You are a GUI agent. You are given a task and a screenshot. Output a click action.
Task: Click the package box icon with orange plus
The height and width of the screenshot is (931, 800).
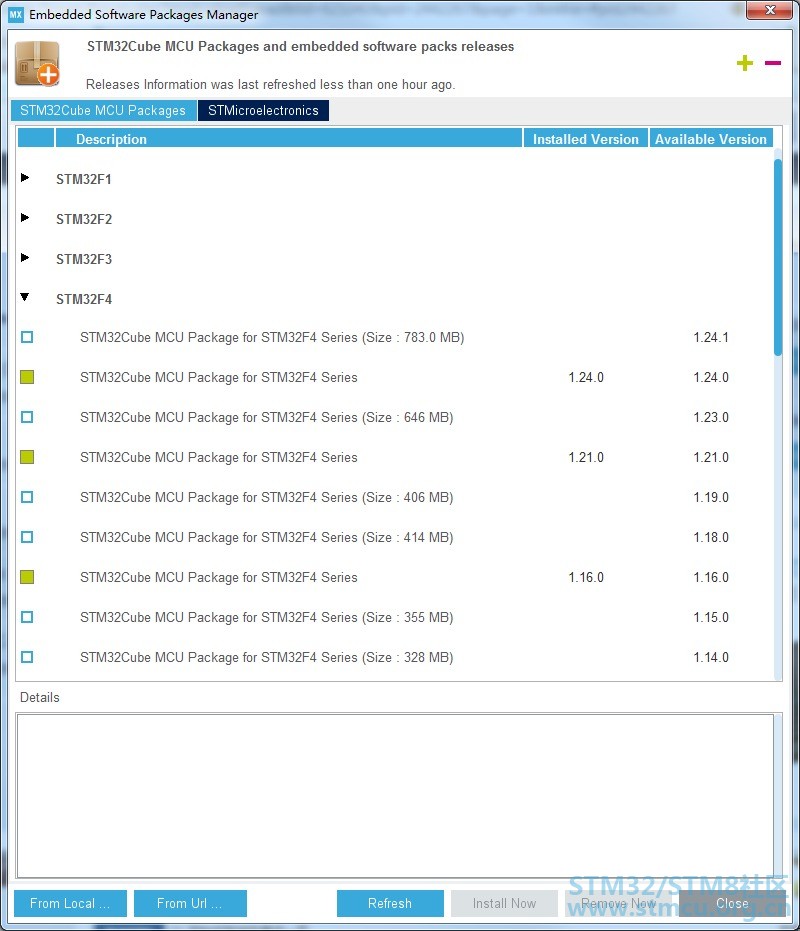coord(37,64)
